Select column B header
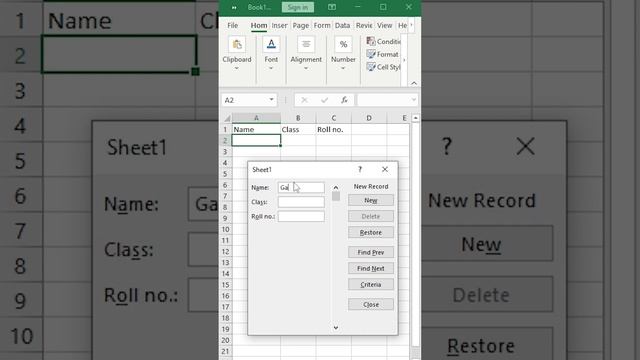This screenshot has width=640, height=360. coord(298,118)
